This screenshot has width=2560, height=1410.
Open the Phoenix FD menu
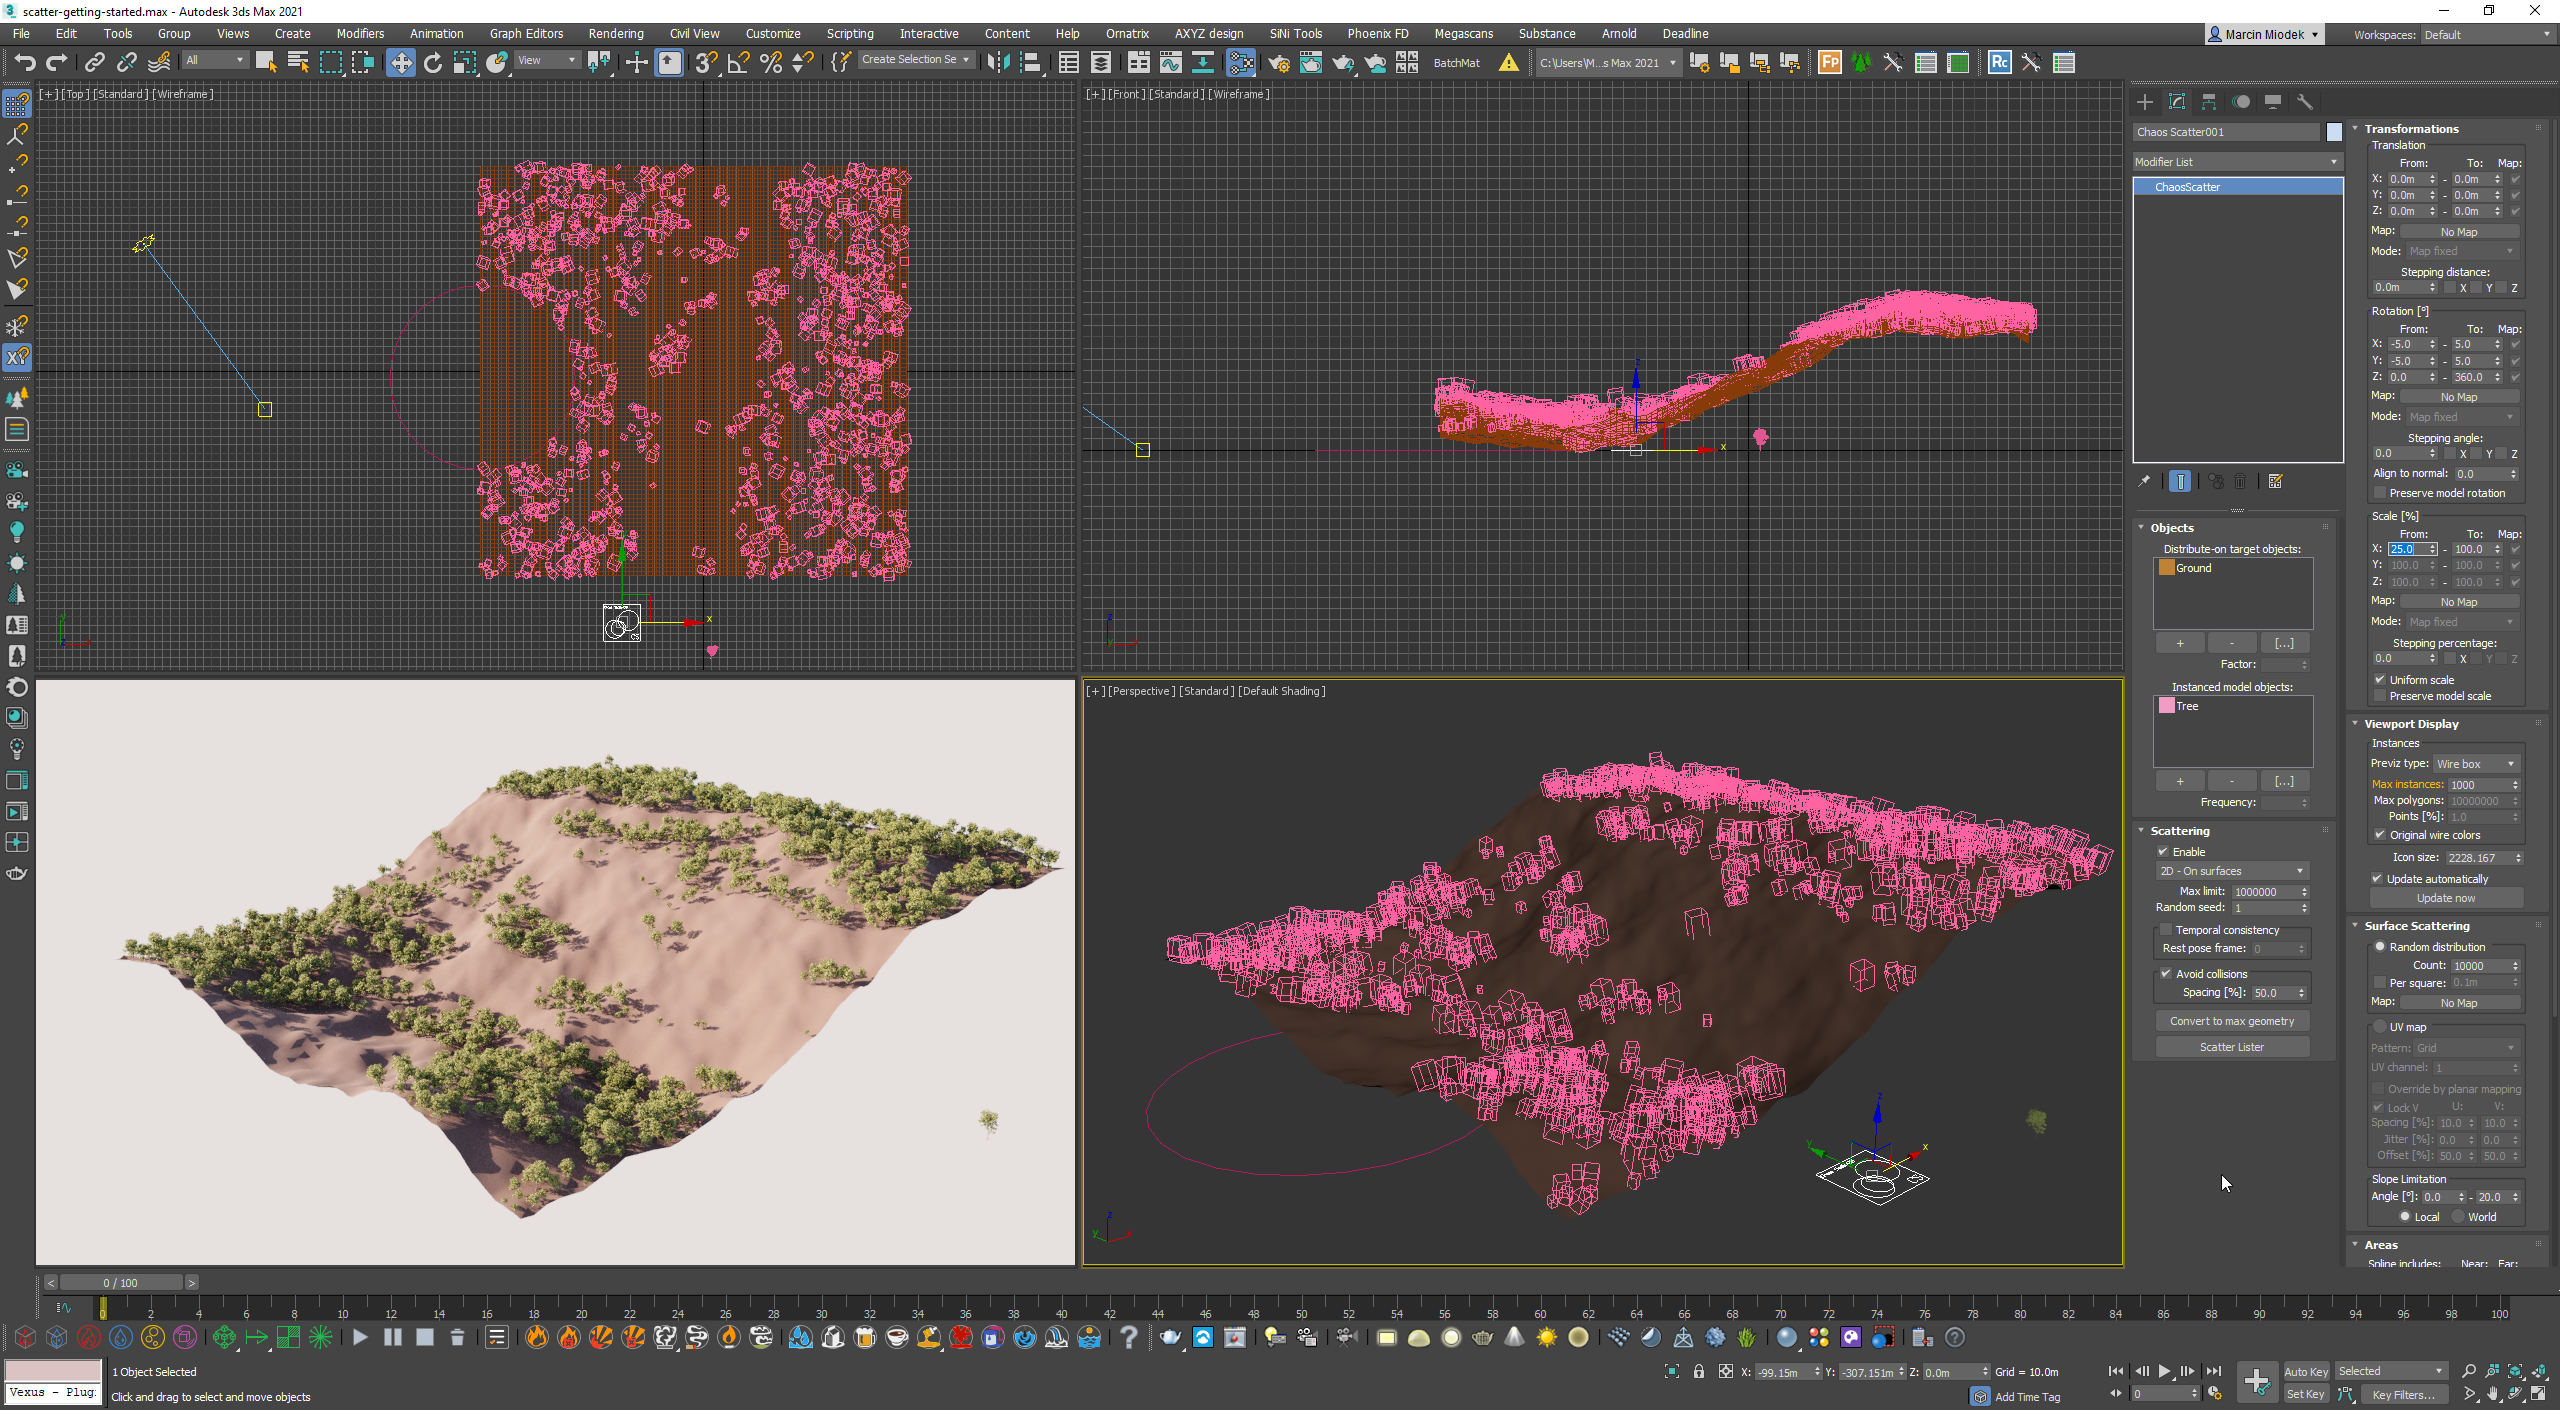1377,34
